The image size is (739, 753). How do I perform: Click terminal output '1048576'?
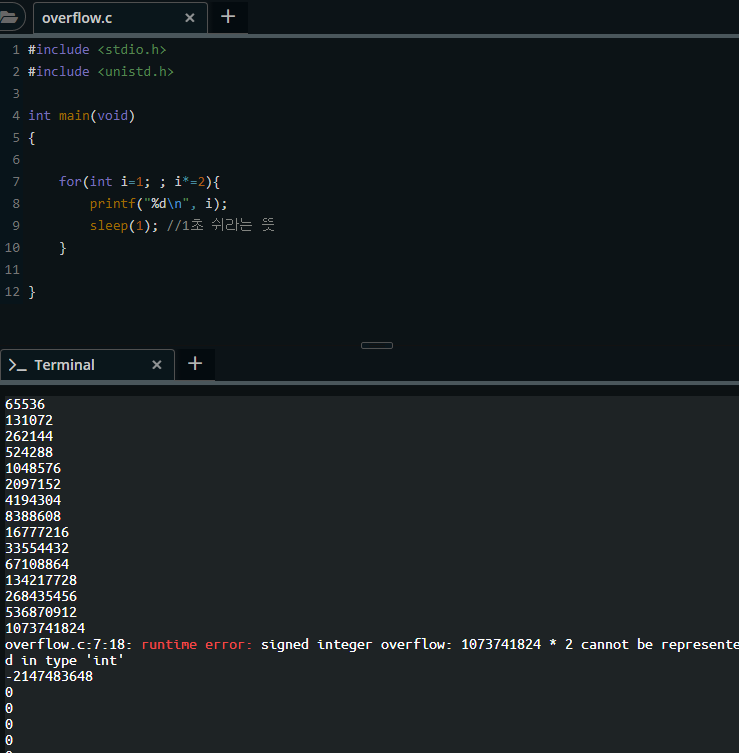33,468
